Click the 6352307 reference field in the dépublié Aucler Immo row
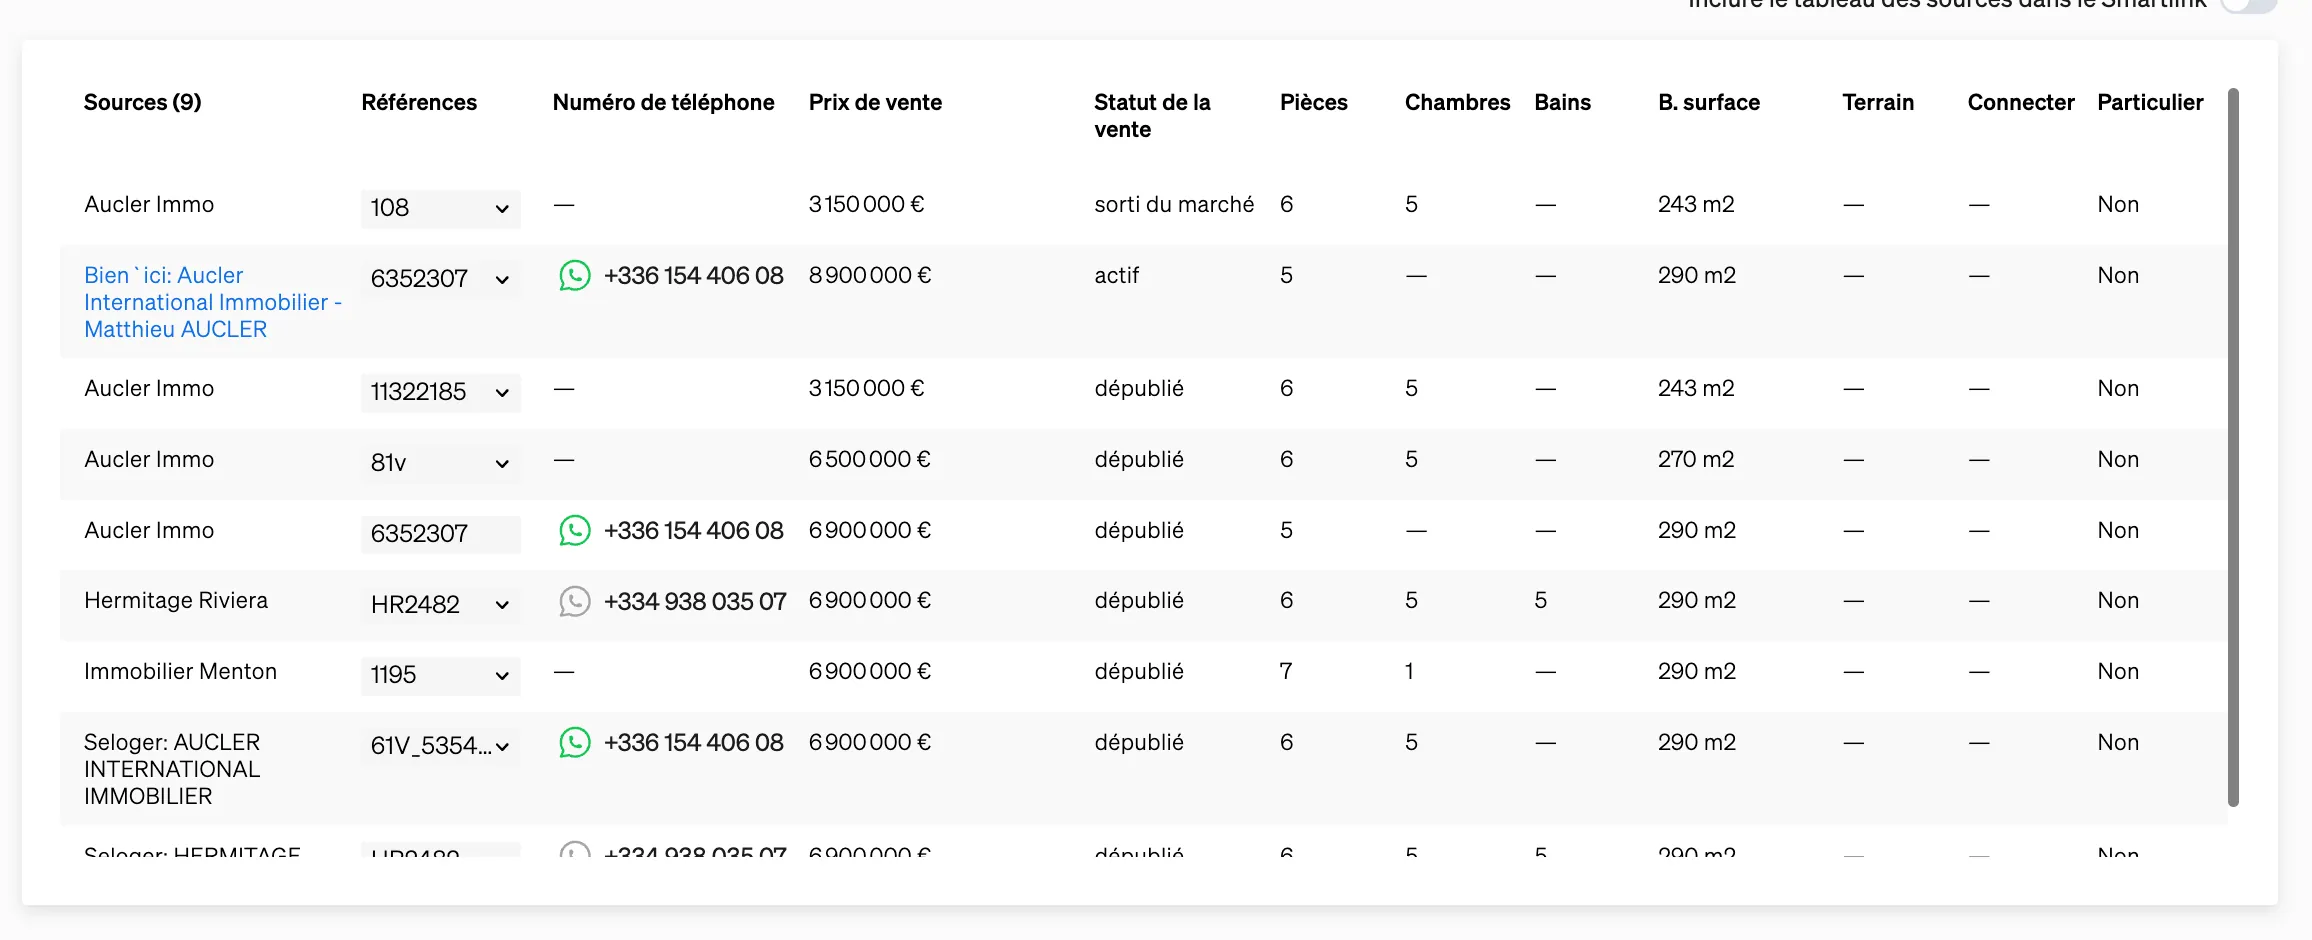2312x940 pixels. click(x=441, y=534)
